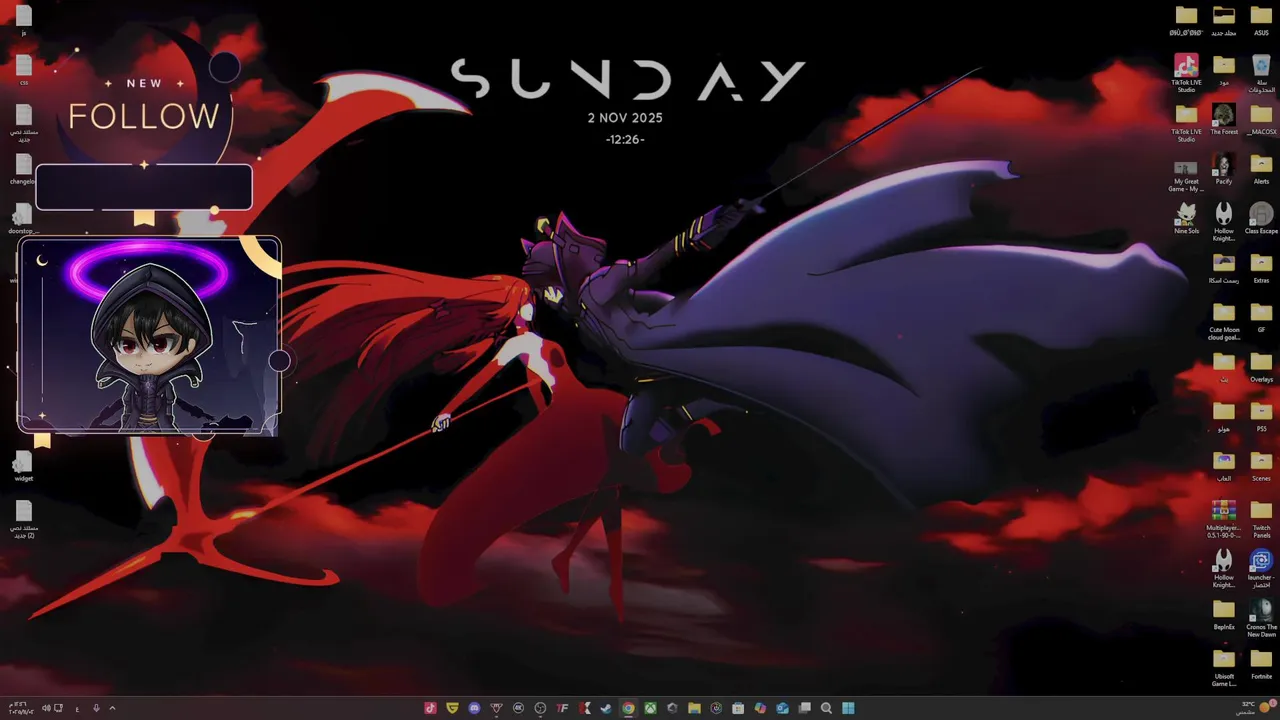Select the Twitch Panels folder

pyautogui.click(x=1261, y=518)
